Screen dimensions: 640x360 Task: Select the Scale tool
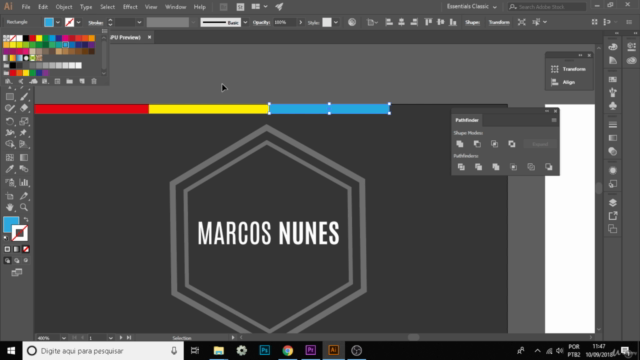tap(24, 121)
